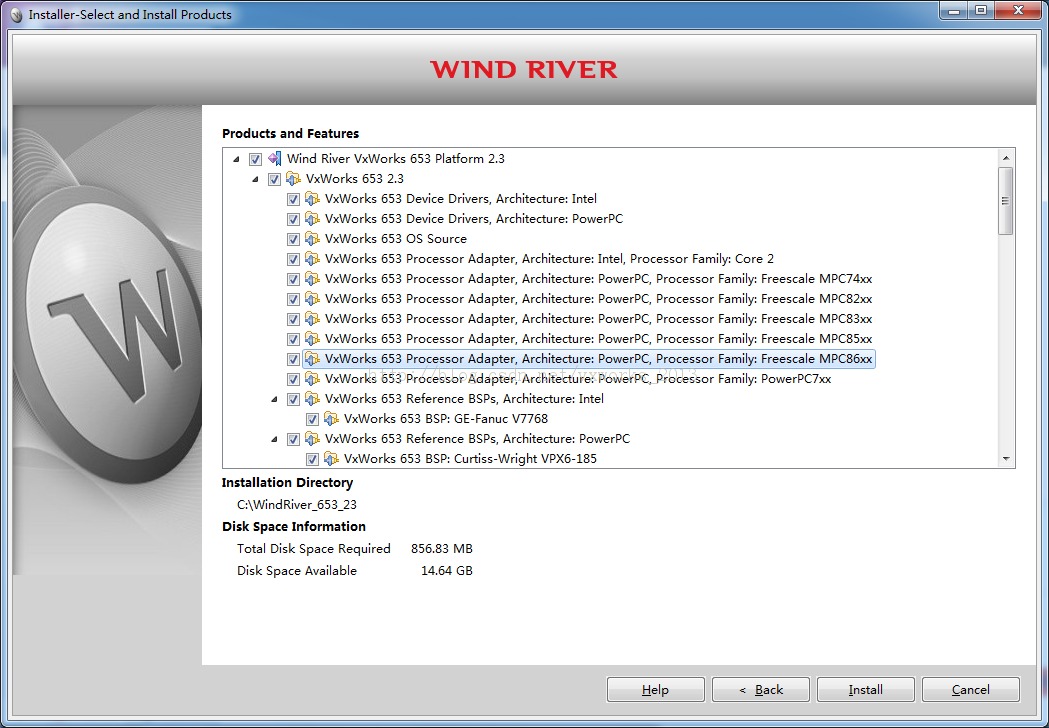This screenshot has height=728, width=1049.
Task: Toggle the Freescale MPC85xx checkbox
Action: tap(293, 340)
